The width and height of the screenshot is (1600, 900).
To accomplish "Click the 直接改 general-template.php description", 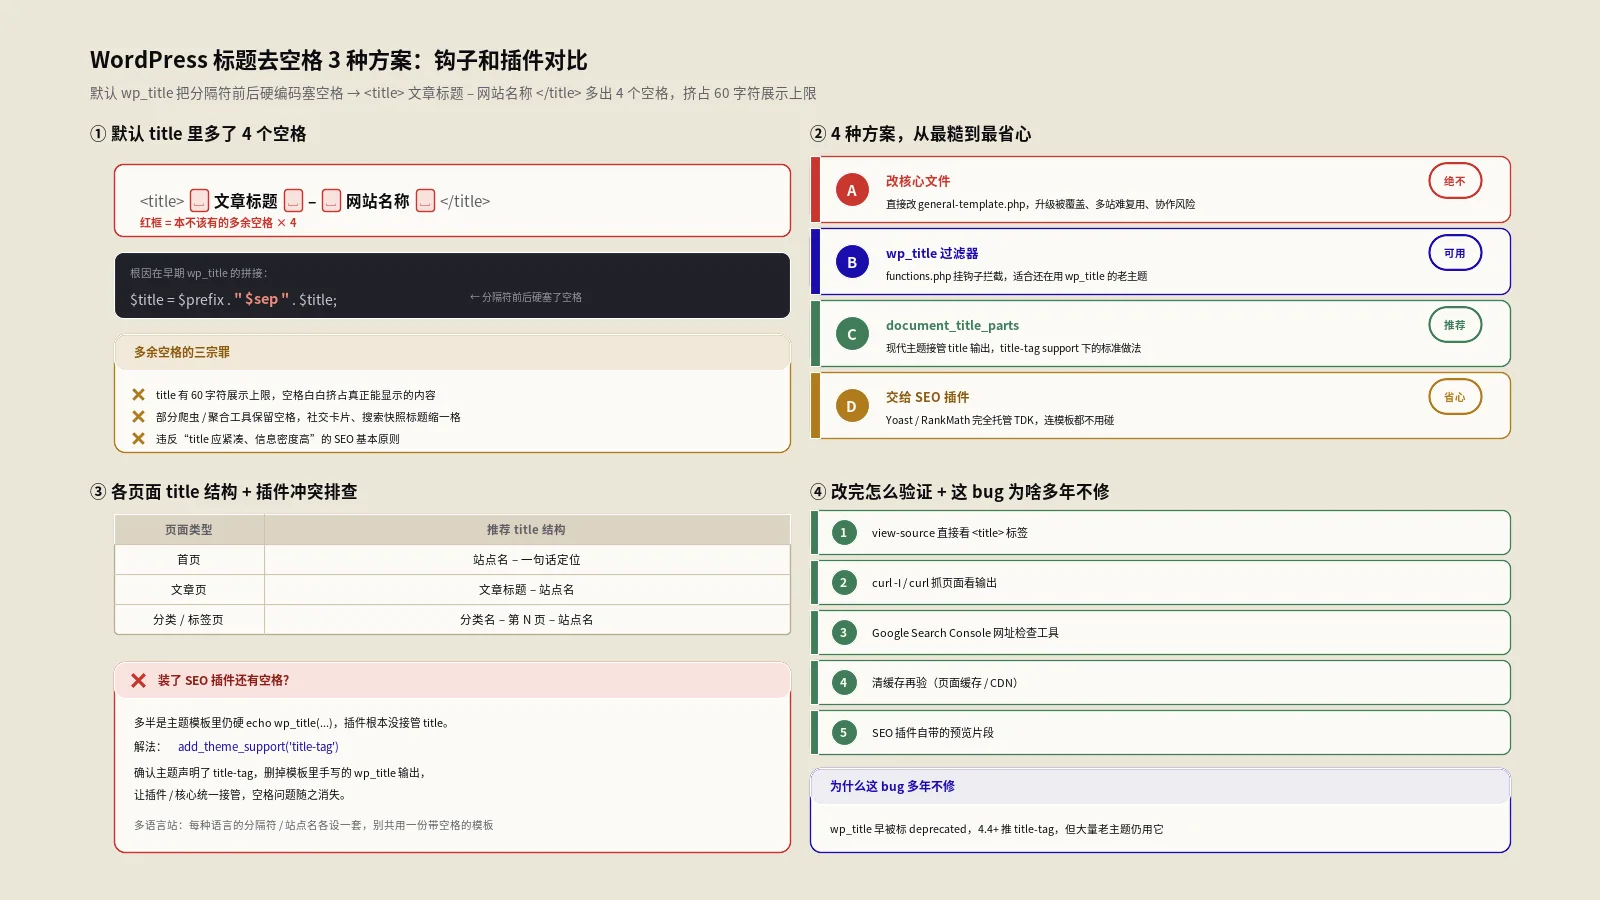I will coord(1040,204).
